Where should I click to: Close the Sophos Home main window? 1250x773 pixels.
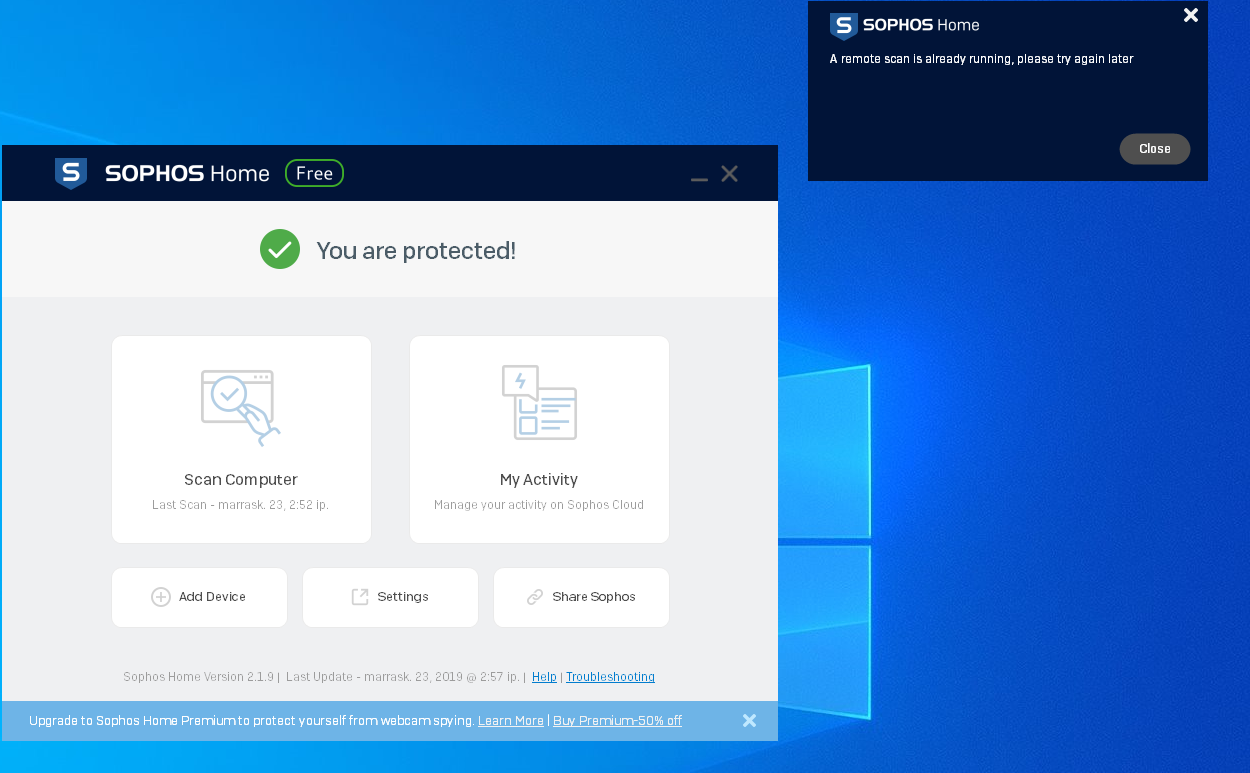[730, 174]
